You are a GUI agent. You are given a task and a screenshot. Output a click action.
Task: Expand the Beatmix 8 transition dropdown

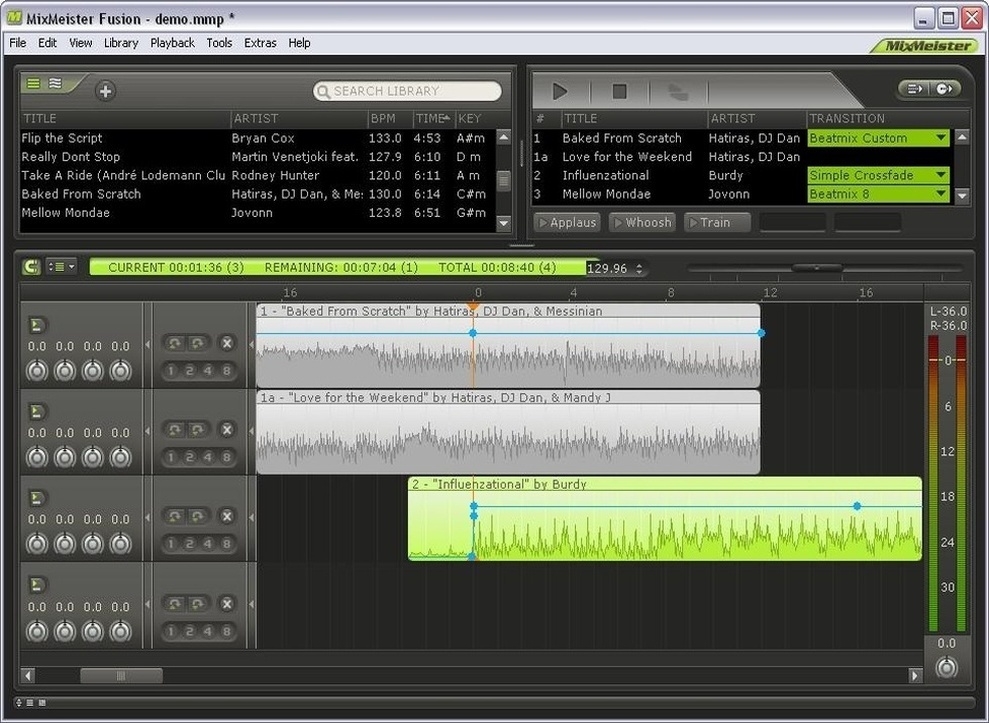pos(941,194)
